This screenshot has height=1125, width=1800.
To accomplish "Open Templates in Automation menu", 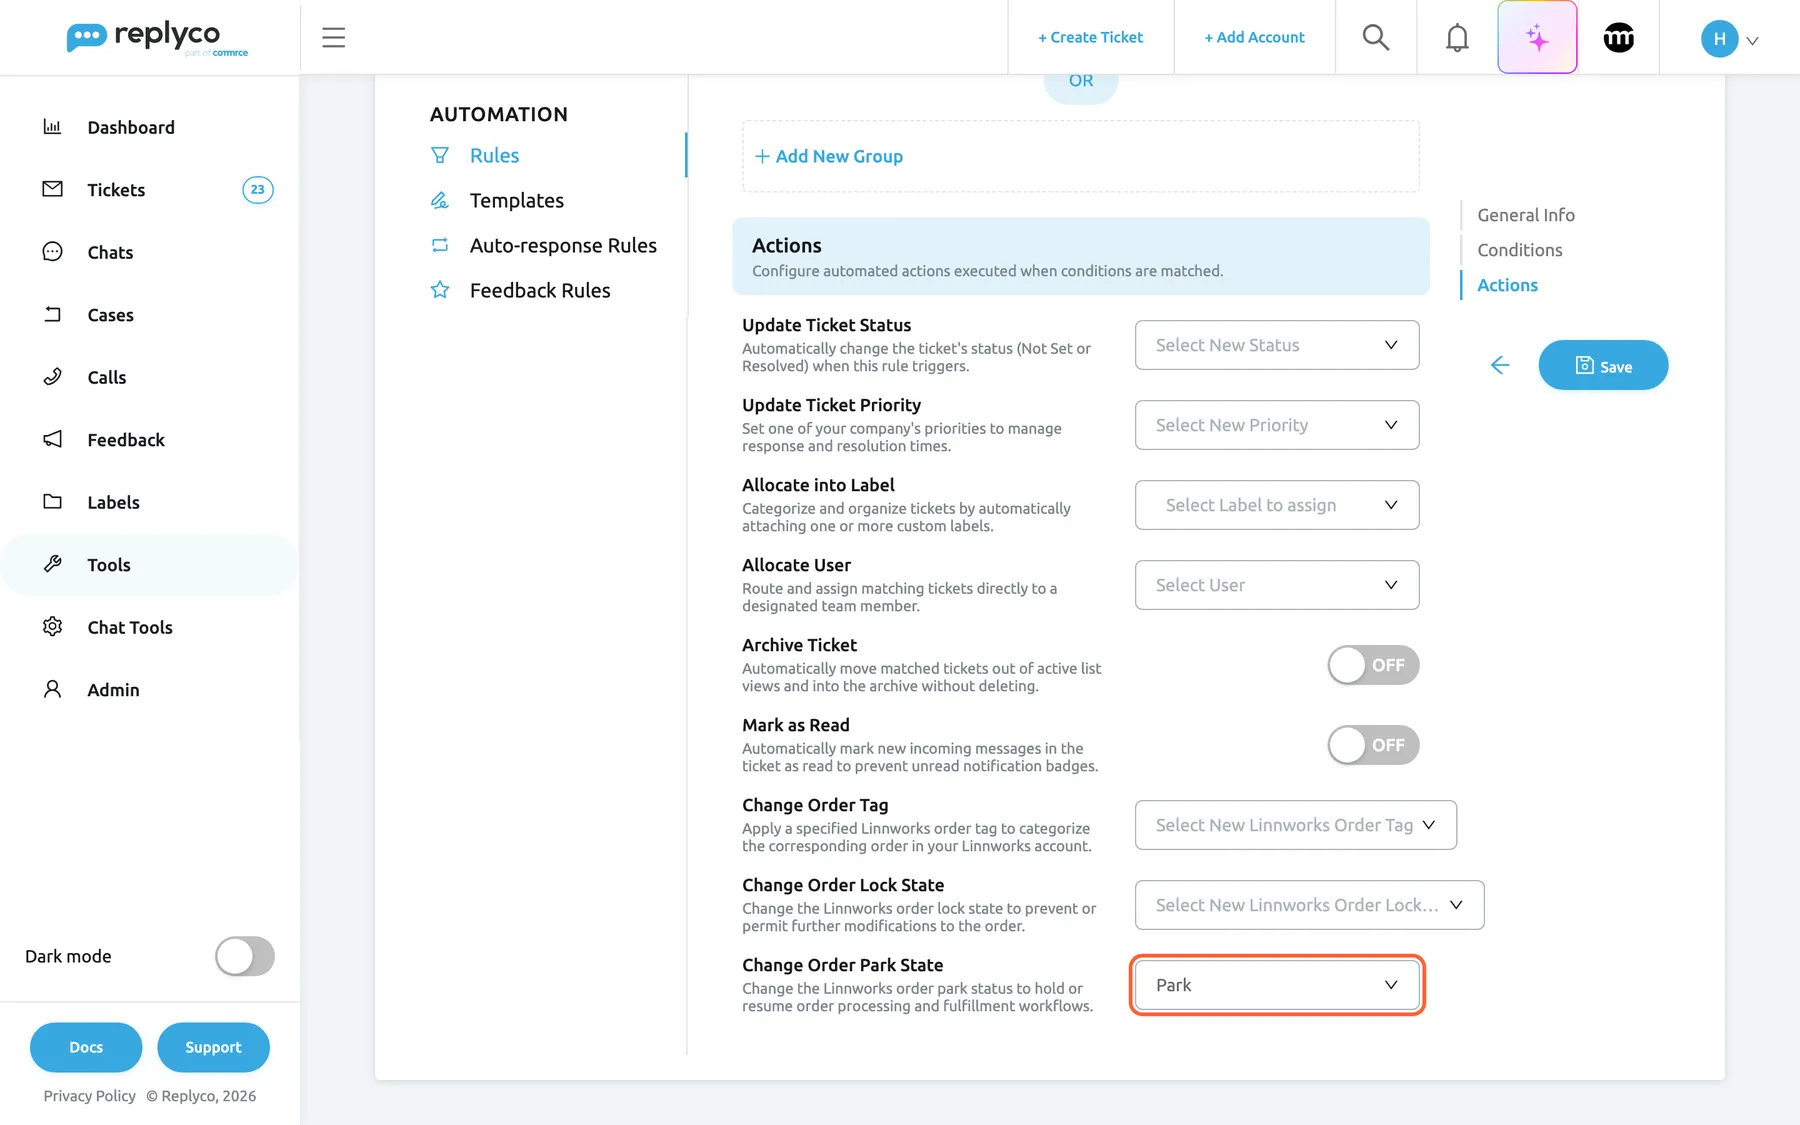I will pyautogui.click(x=516, y=200).
